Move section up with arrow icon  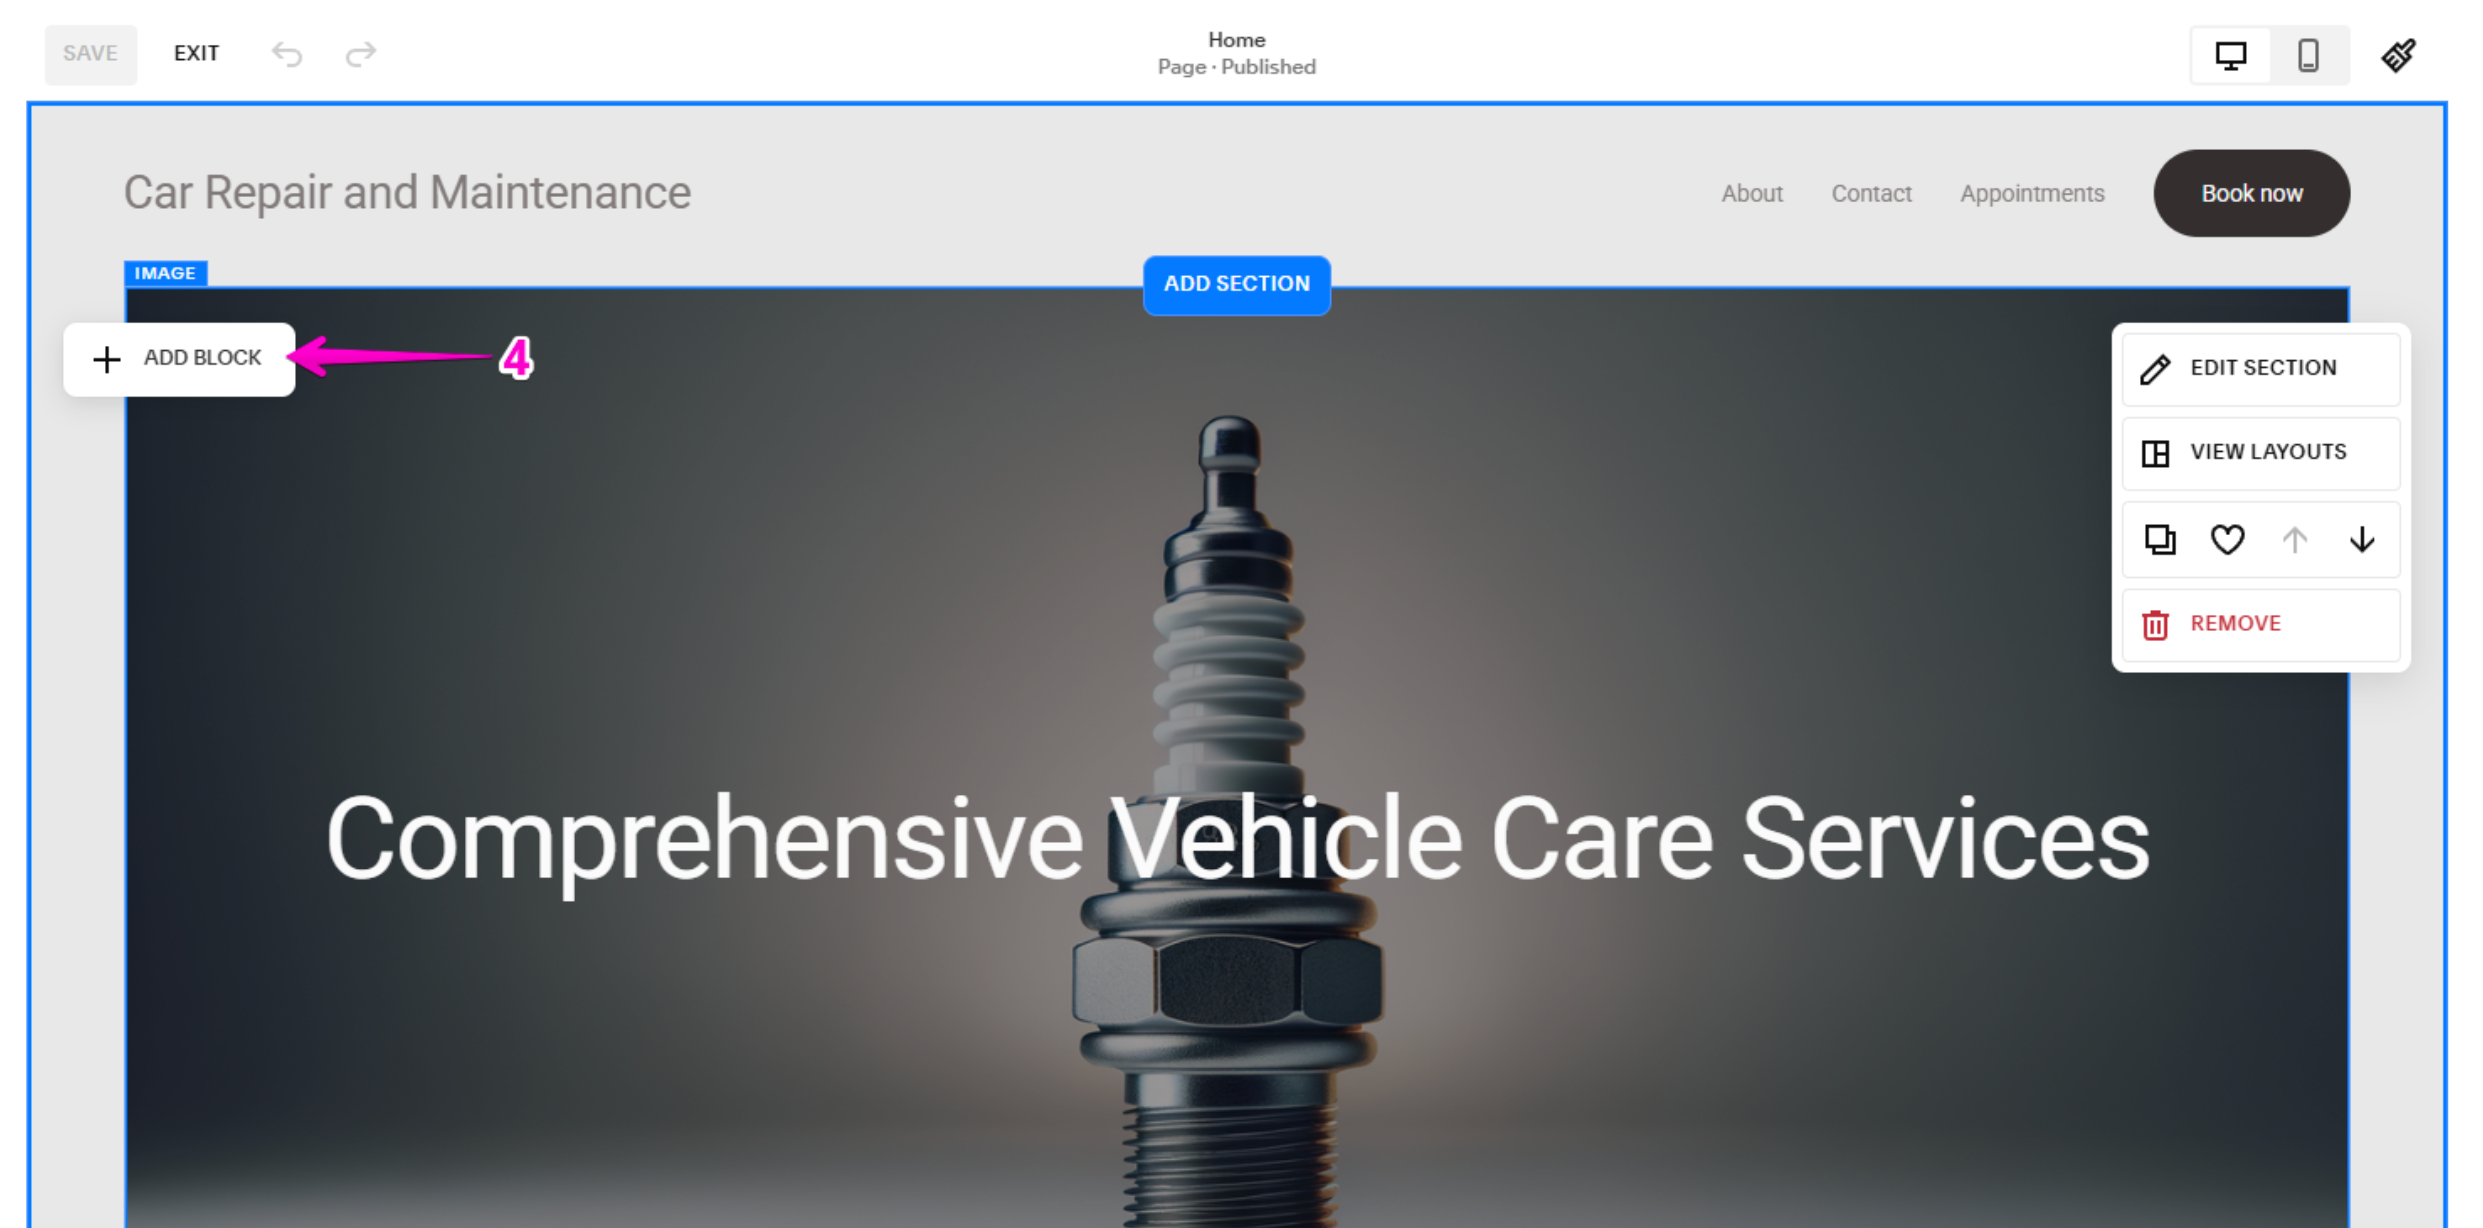pos(2295,540)
